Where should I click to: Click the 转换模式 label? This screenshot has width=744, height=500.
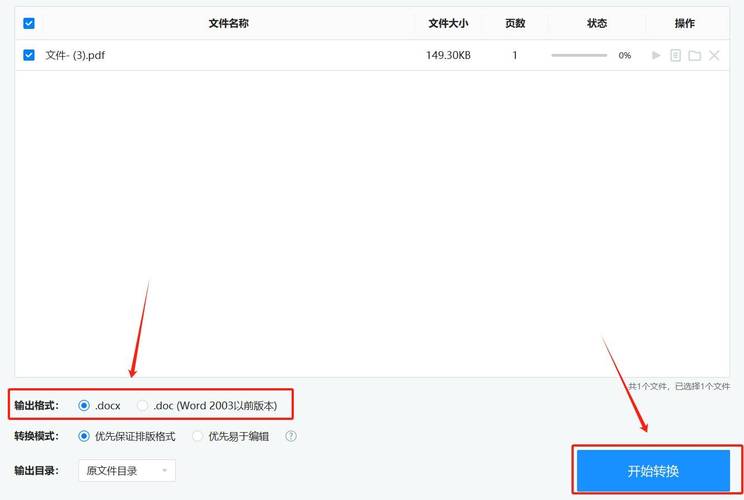(x=37, y=436)
